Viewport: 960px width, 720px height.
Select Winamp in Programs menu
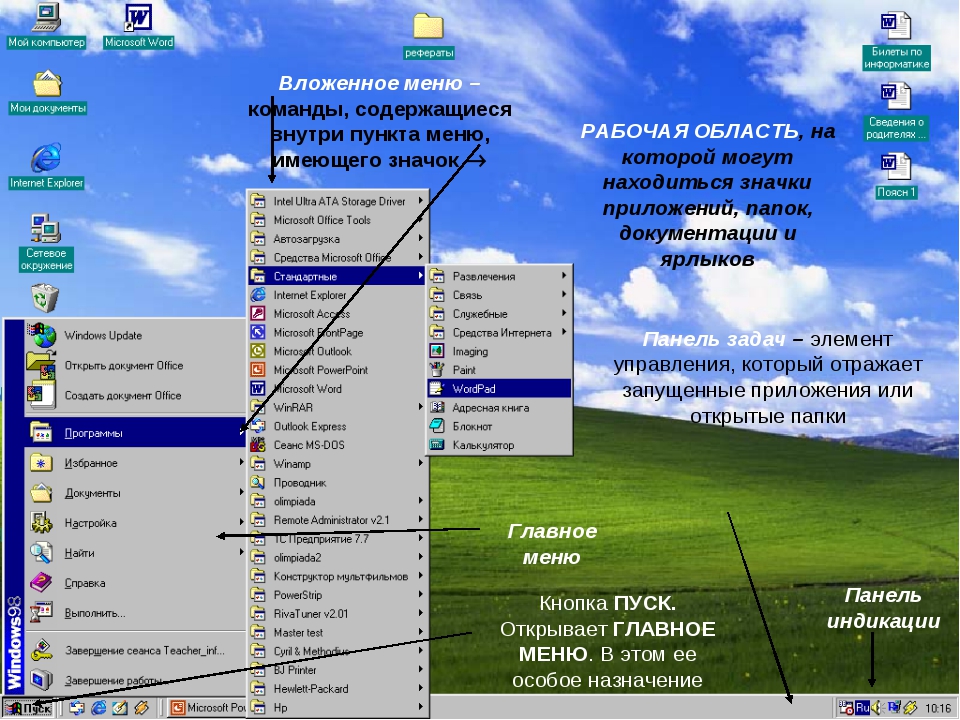click(x=337, y=463)
